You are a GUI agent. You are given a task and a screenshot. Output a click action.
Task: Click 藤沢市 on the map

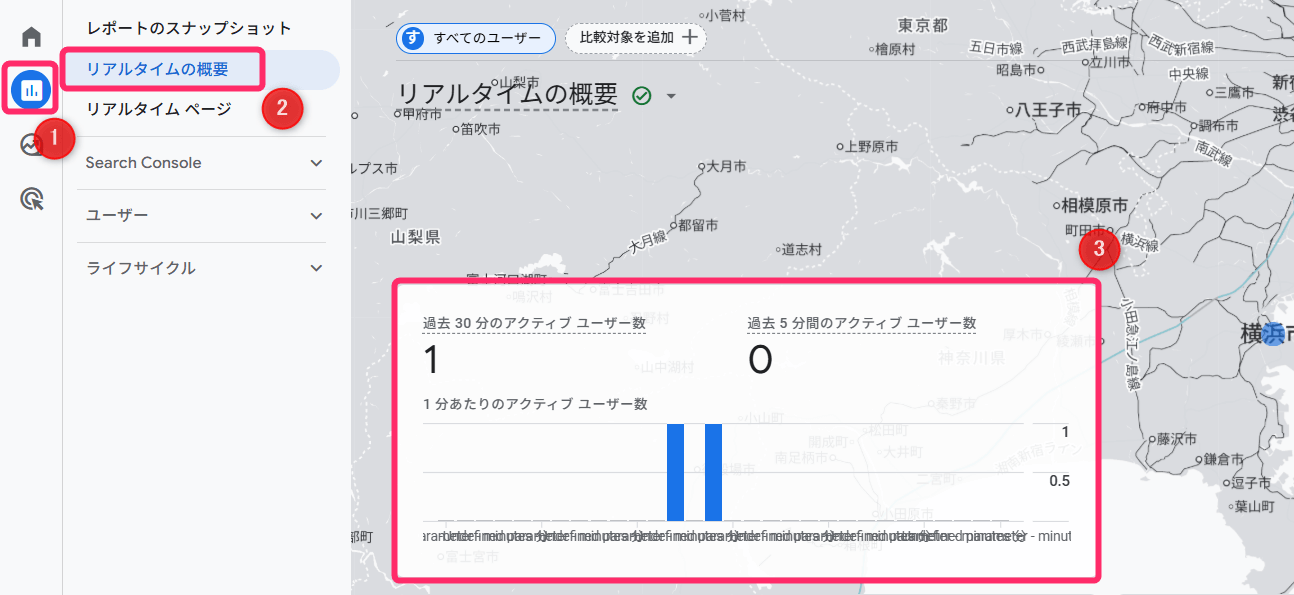tap(1177, 439)
